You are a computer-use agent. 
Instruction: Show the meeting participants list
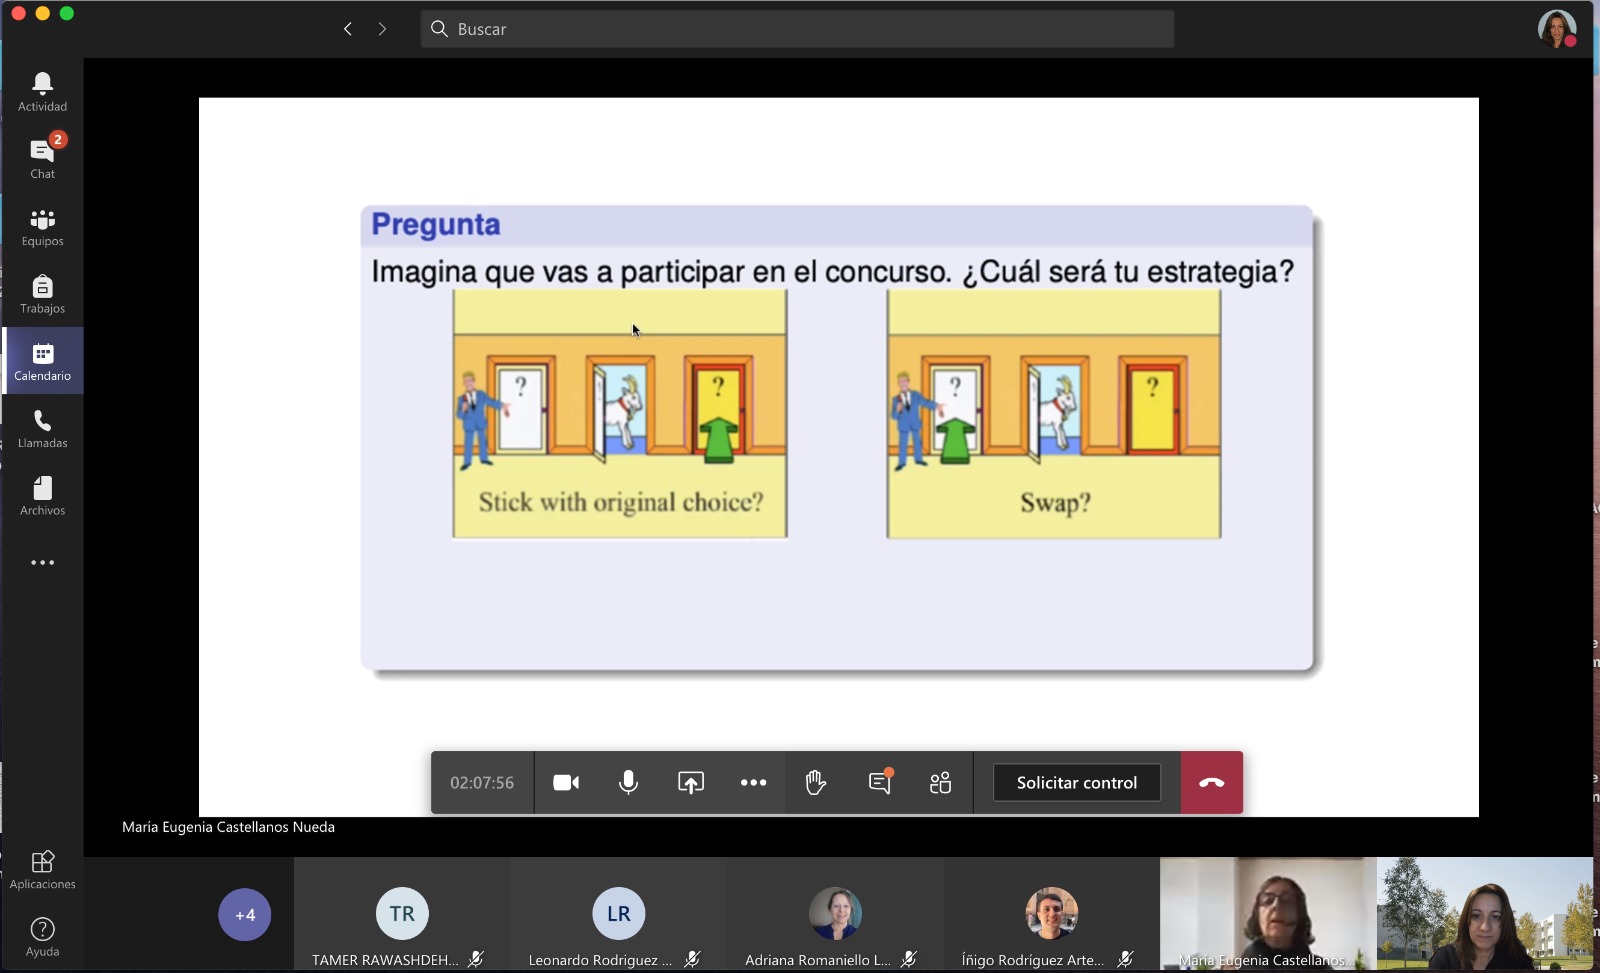(940, 783)
